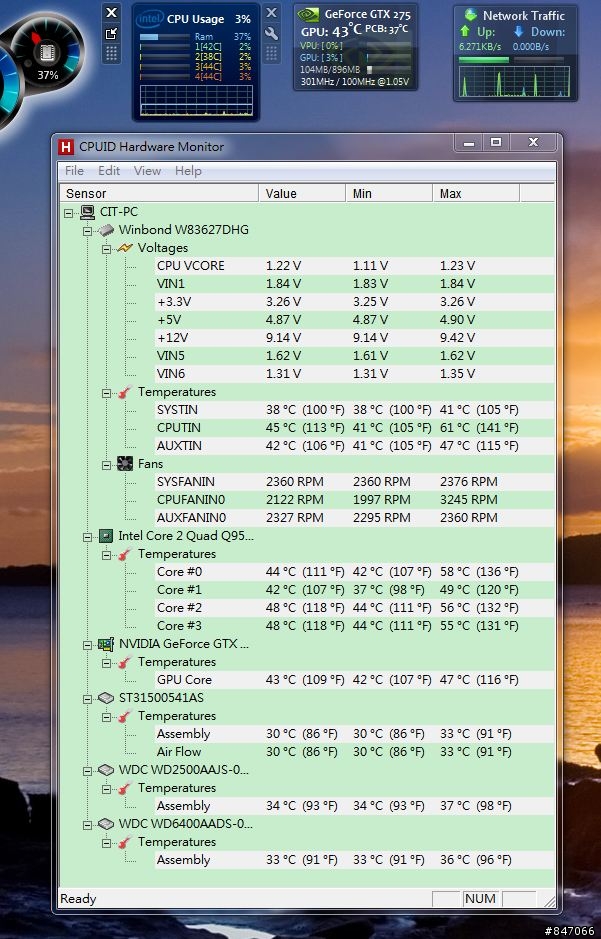Click the VIN6 max value 1.35 V

click(457, 374)
